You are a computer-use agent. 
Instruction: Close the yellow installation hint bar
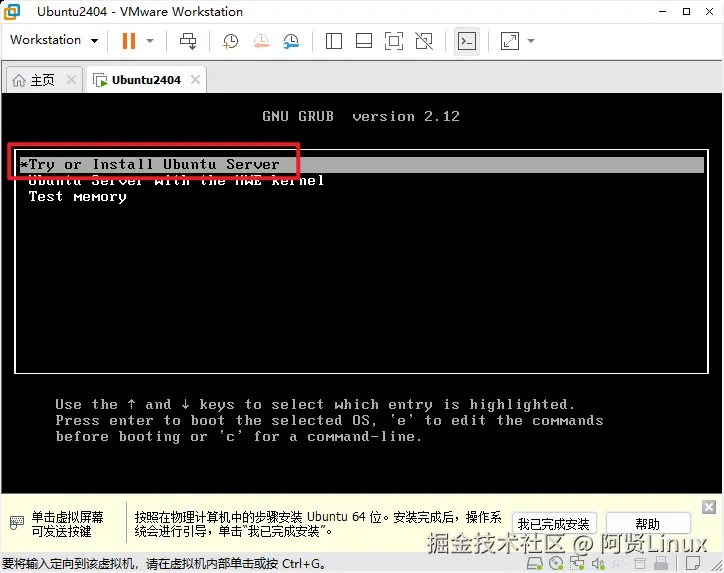(709, 507)
